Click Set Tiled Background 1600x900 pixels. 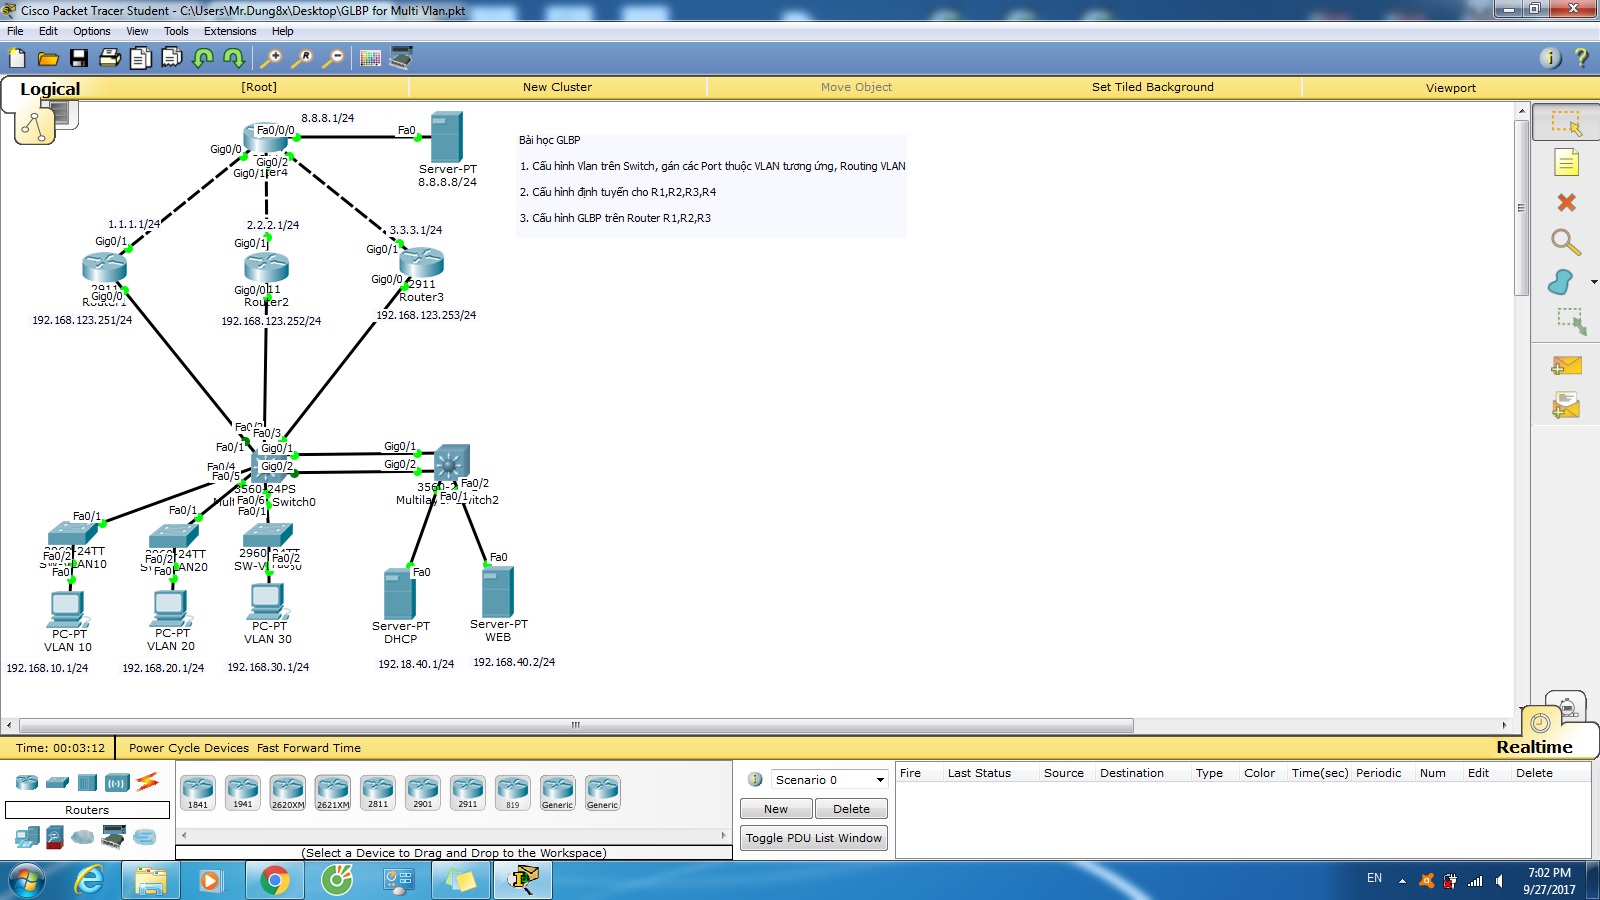point(1152,87)
